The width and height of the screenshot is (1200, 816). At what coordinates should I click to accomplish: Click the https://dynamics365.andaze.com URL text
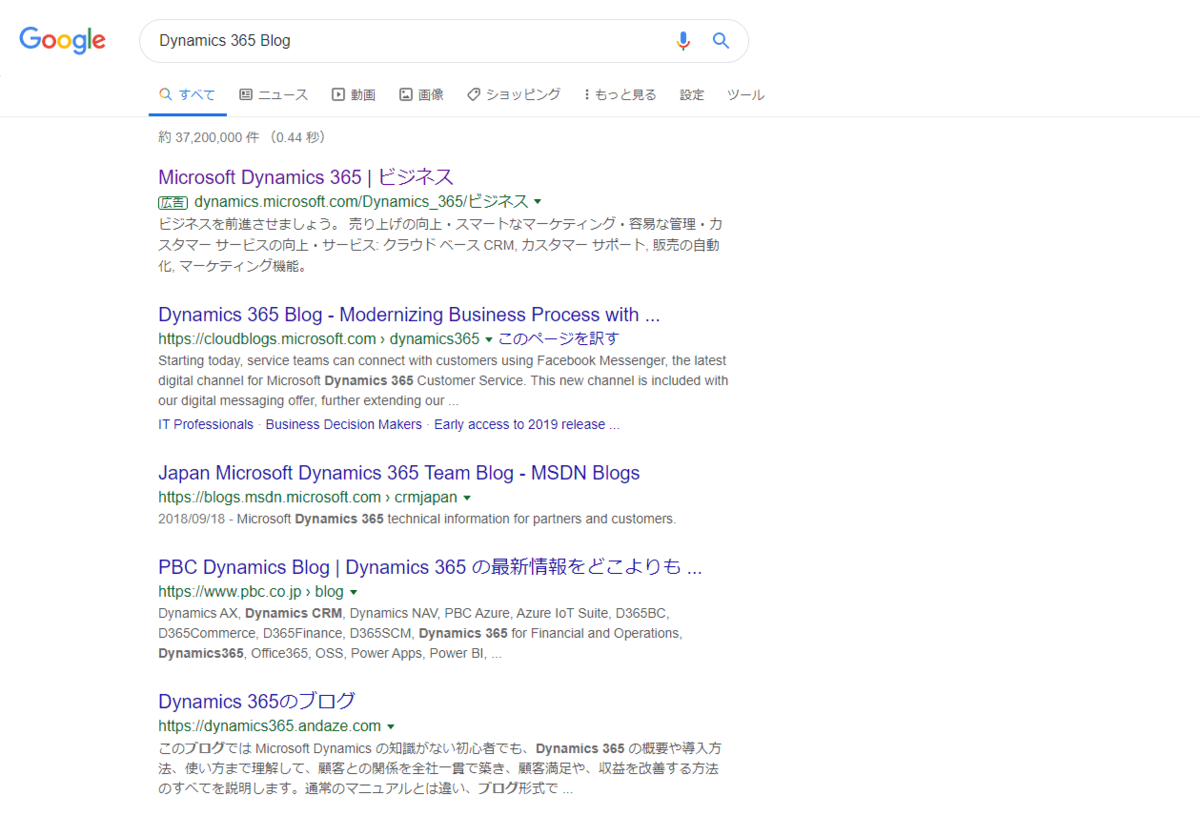pyautogui.click(x=269, y=726)
